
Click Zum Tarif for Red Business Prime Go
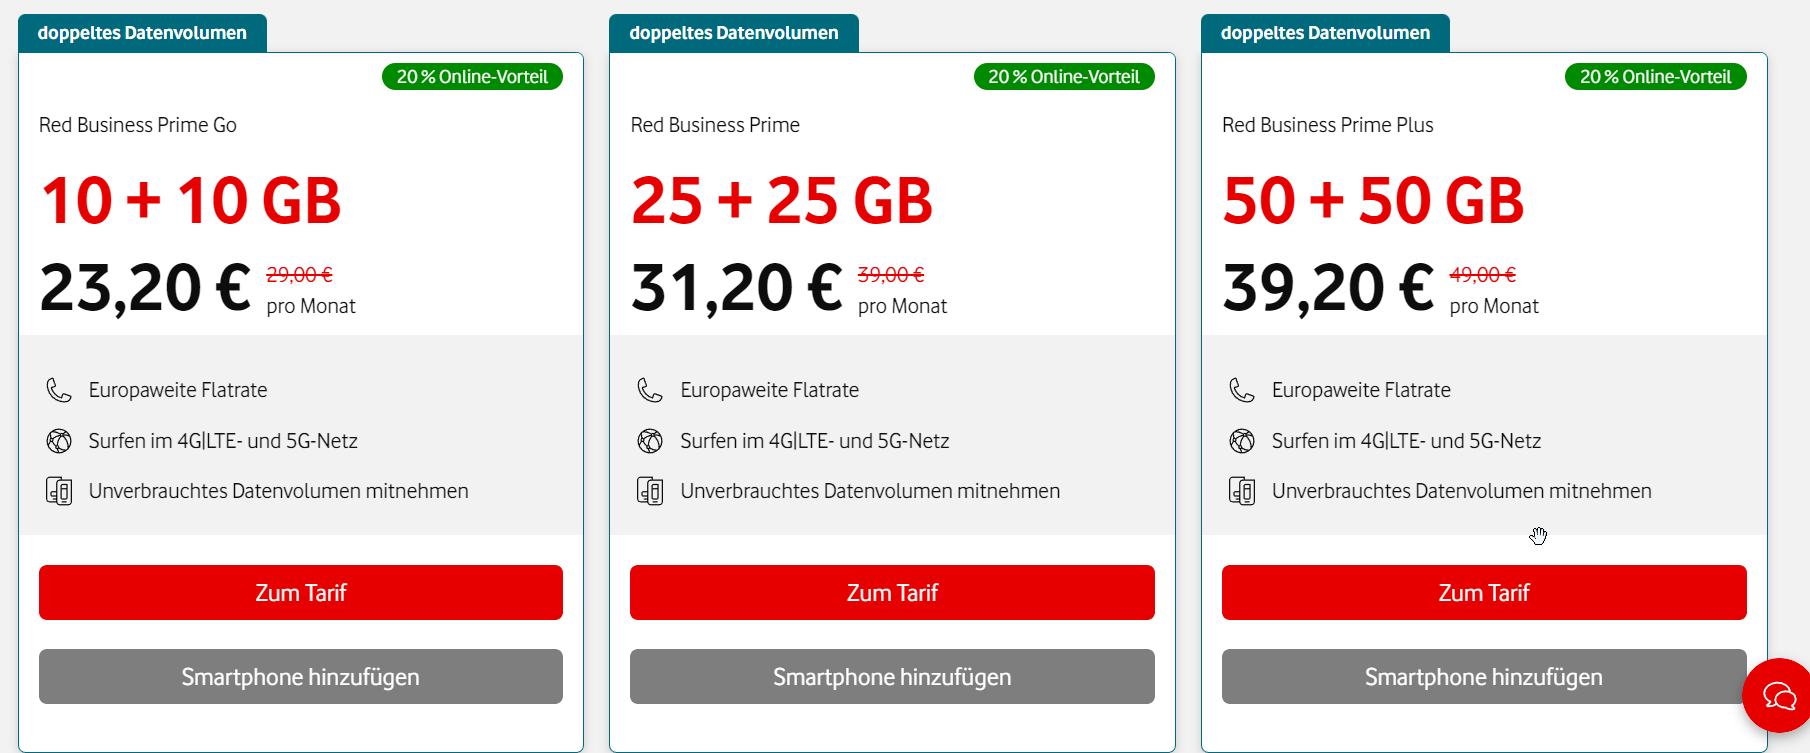[x=301, y=593]
